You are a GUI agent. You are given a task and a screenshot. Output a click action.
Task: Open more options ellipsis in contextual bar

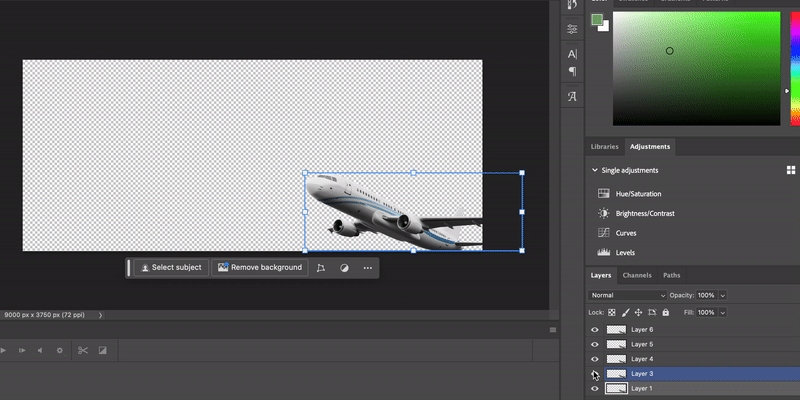[368, 268]
